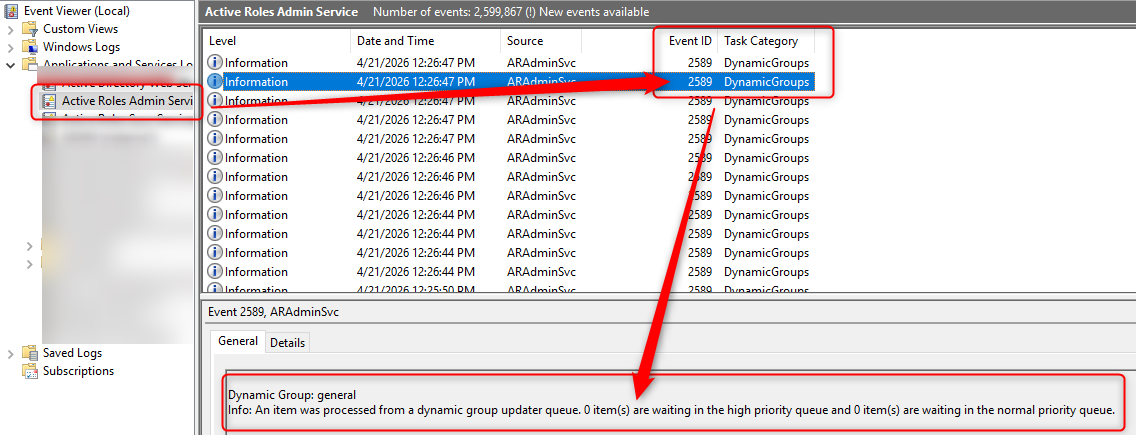This screenshot has width=1136, height=435.
Task: Switch to the Details tab
Action: [x=287, y=343]
